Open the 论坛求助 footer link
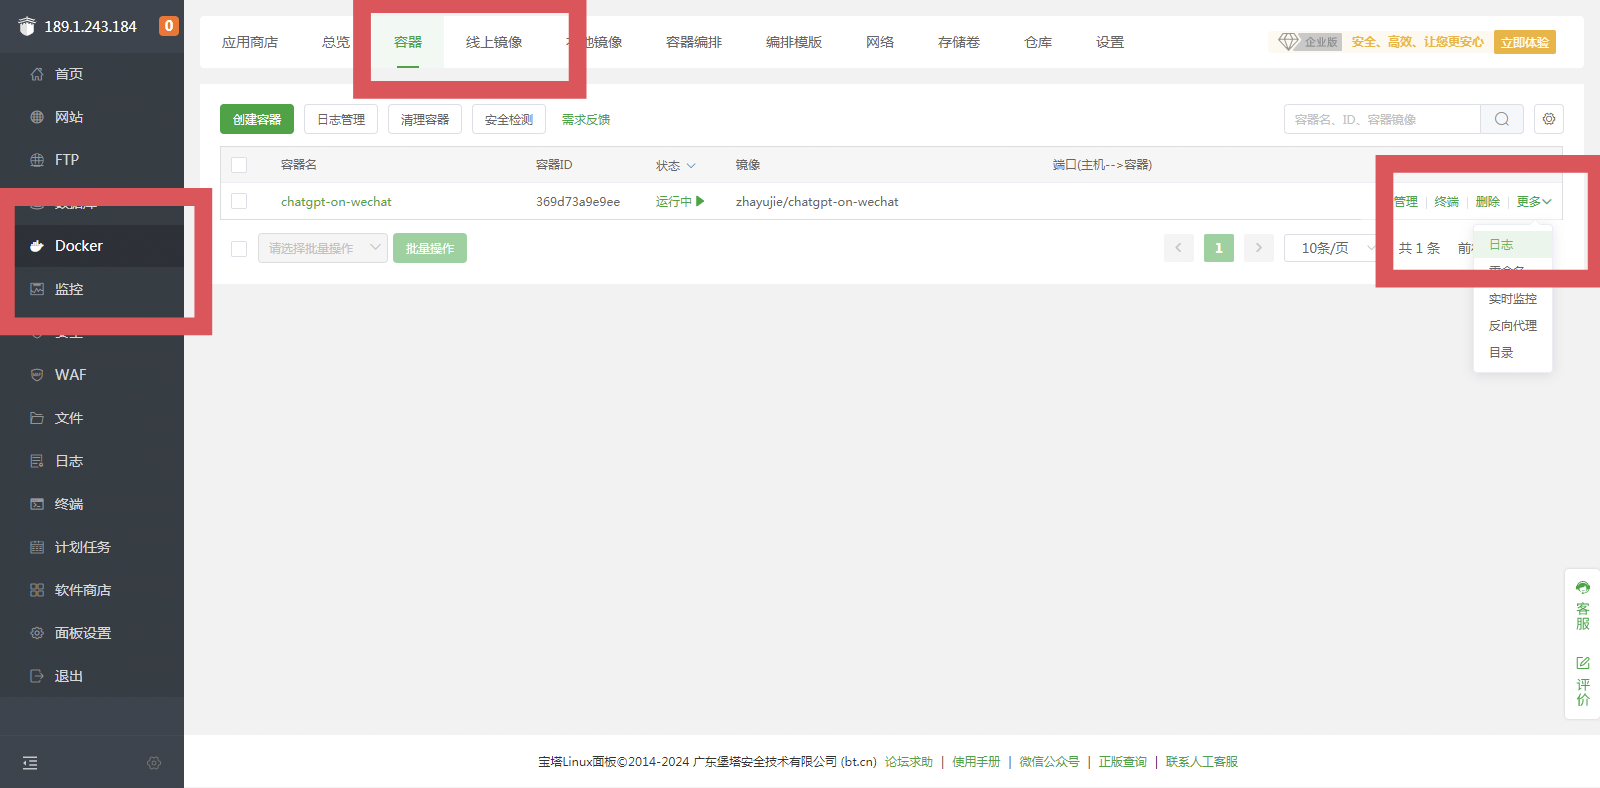 point(909,762)
